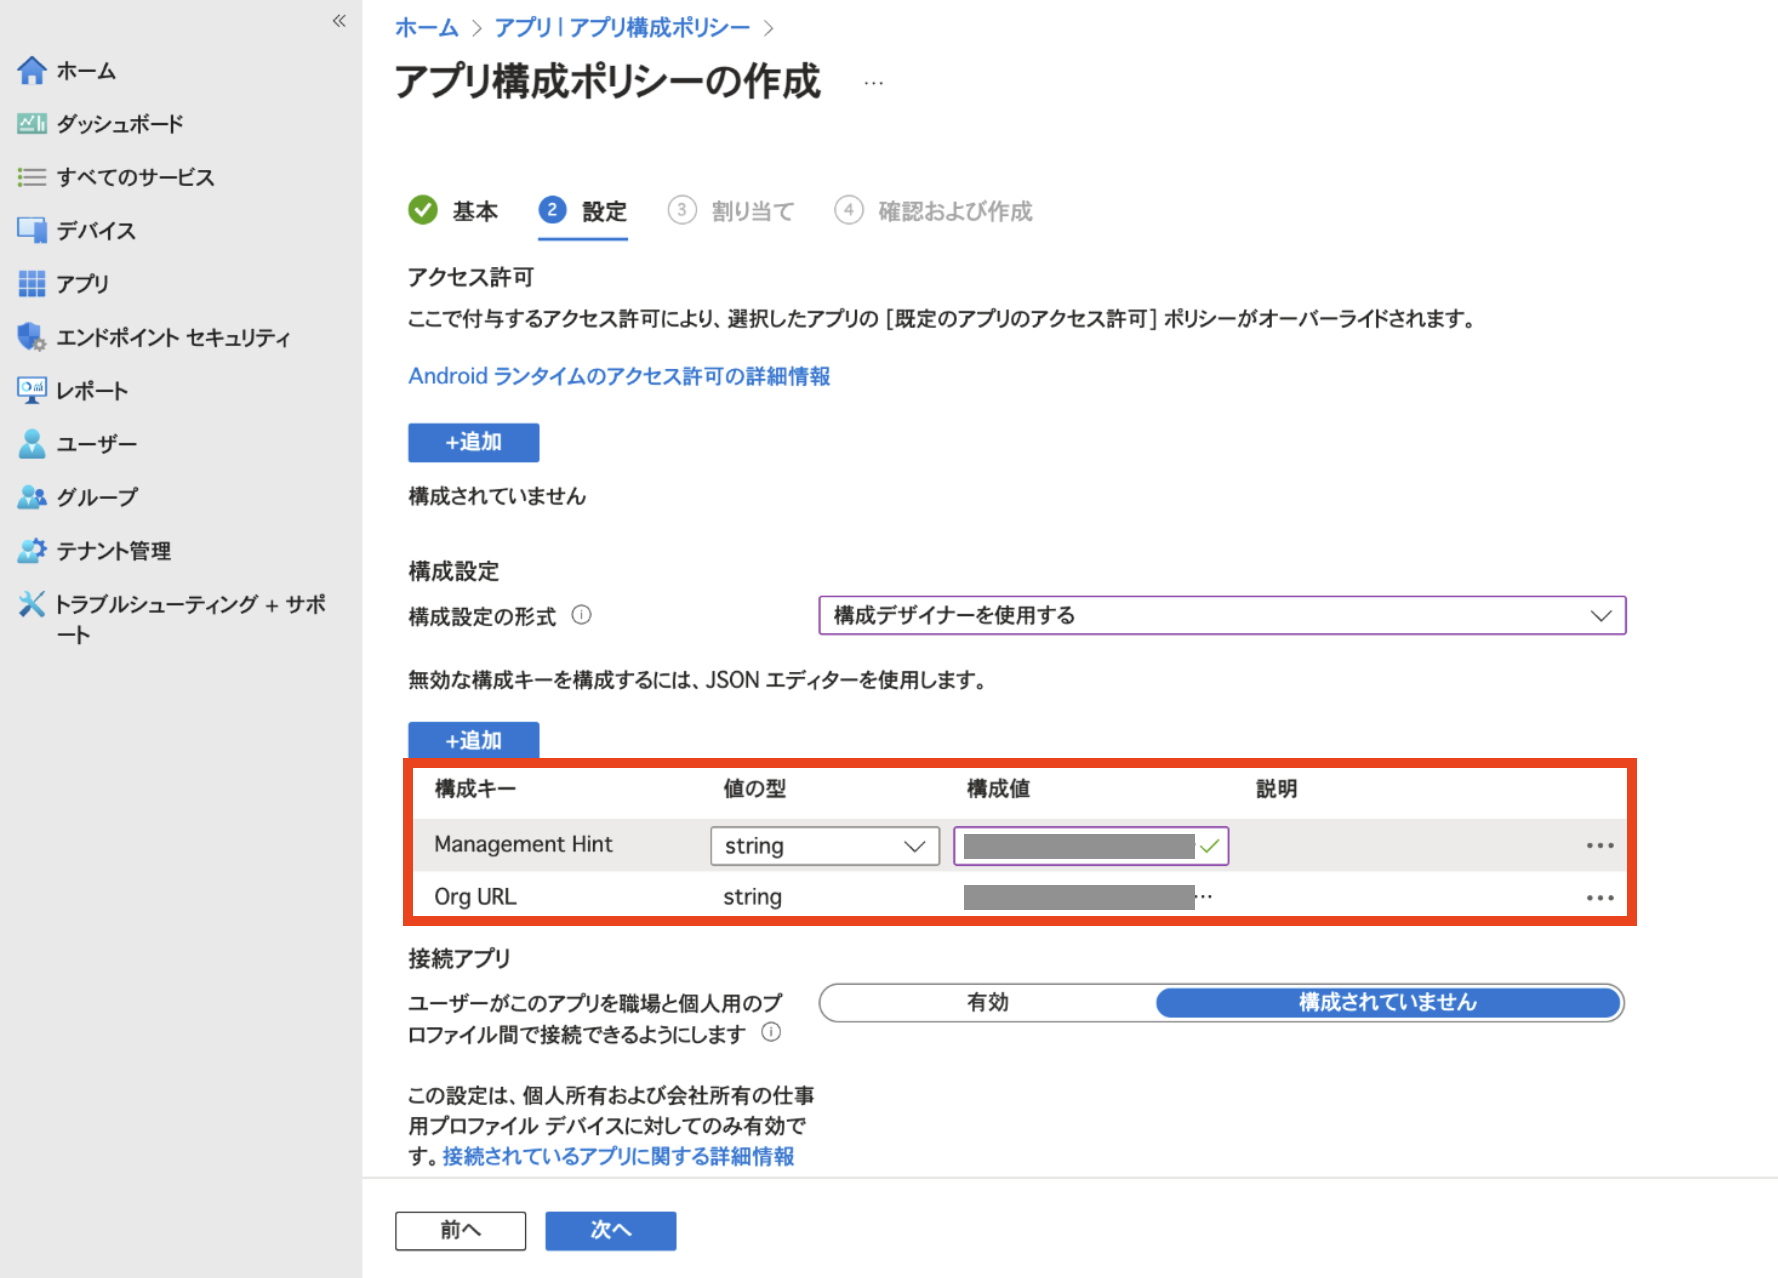Open the Management Hint string type dropdown

pos(824,846)
